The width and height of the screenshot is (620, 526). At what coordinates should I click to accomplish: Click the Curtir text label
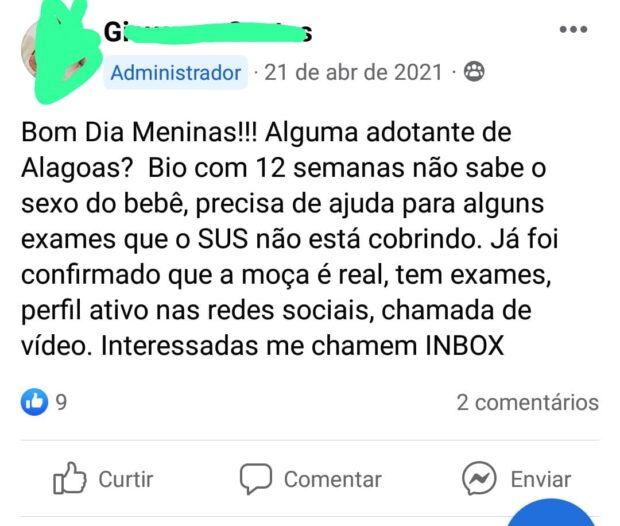[126, 479]
